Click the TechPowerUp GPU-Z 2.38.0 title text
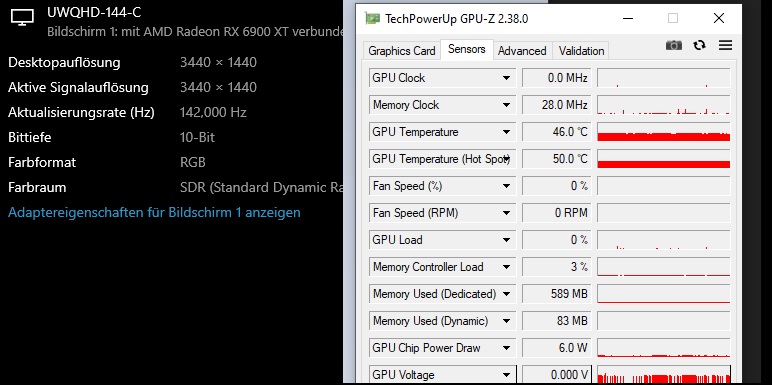The width and height of the screenshot is (772, 385). 456,19
